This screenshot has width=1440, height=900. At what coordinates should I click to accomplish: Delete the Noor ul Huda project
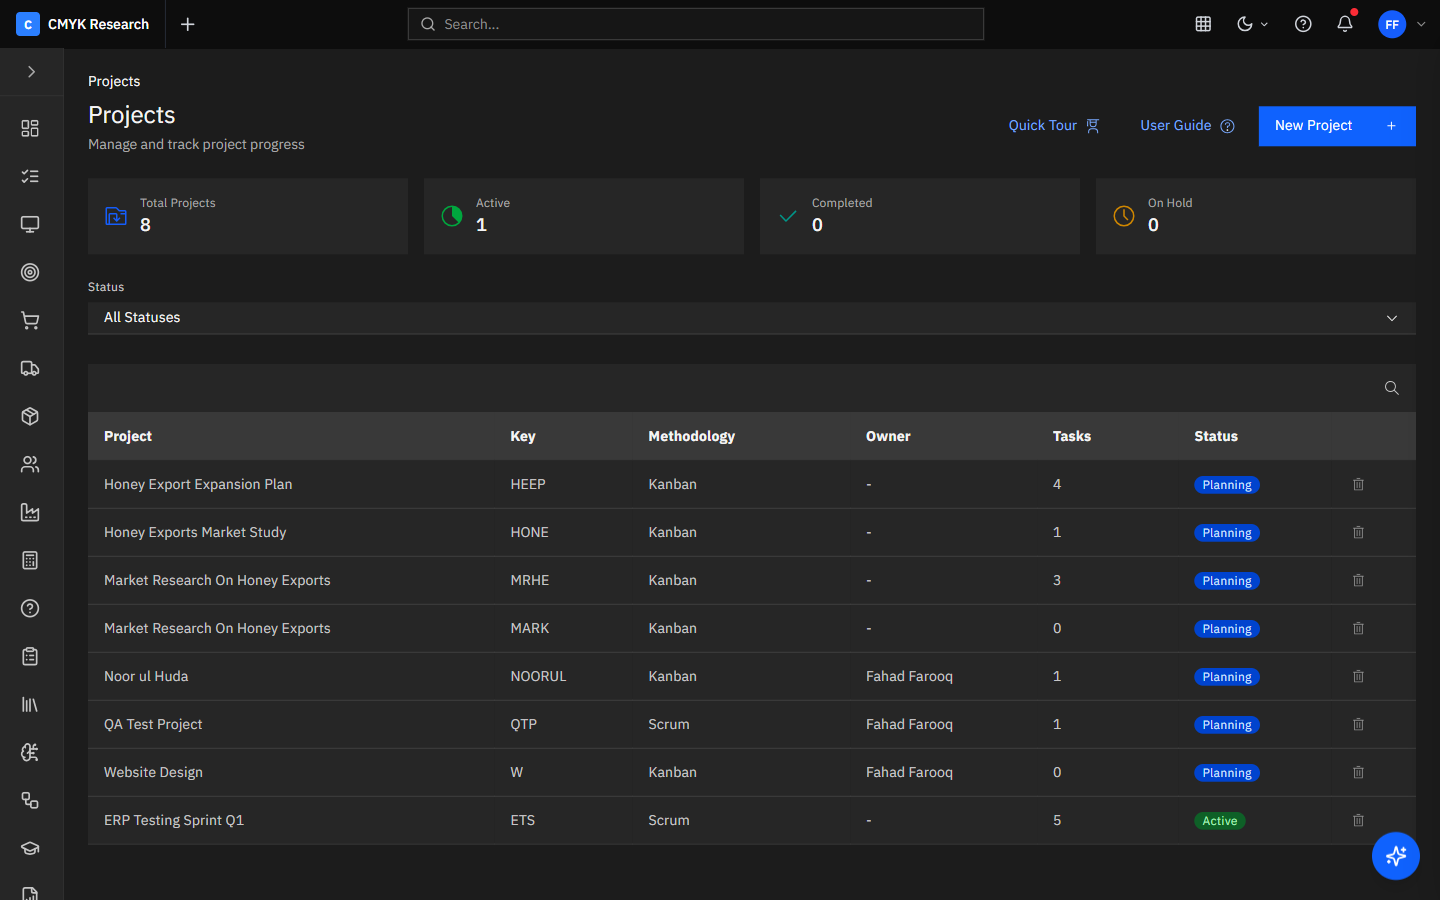[x=1358, y=676]
